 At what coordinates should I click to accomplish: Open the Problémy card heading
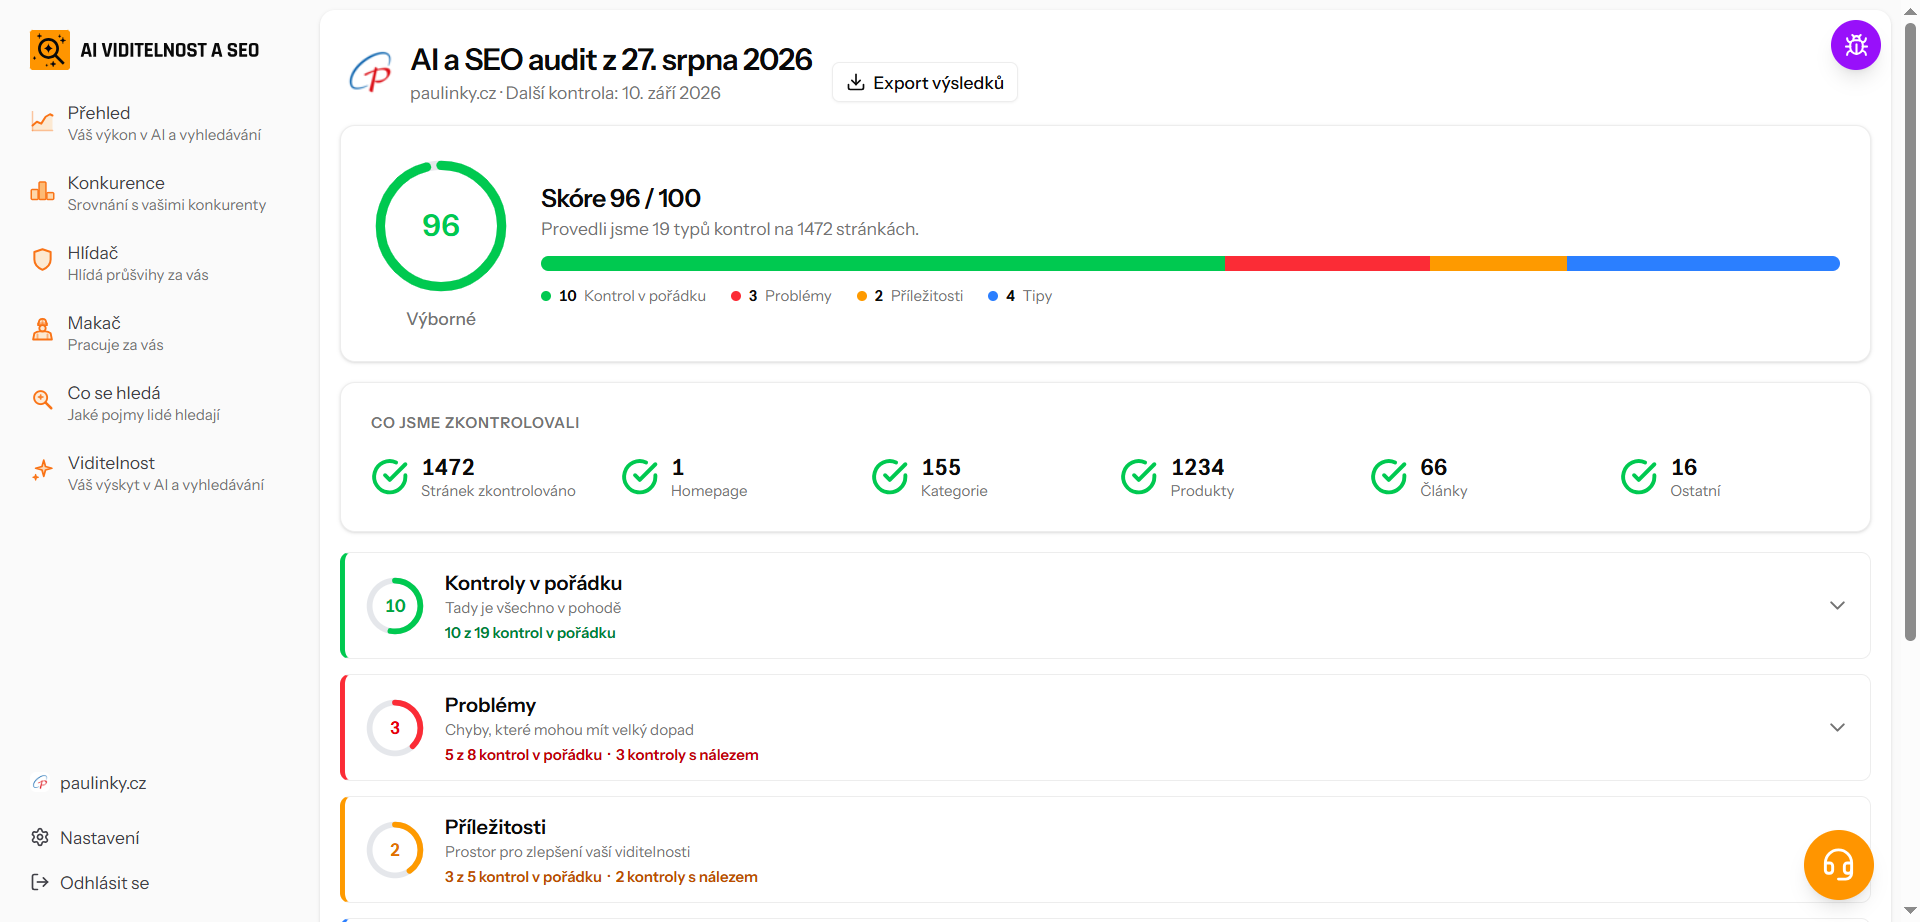[x=490, y=705]
